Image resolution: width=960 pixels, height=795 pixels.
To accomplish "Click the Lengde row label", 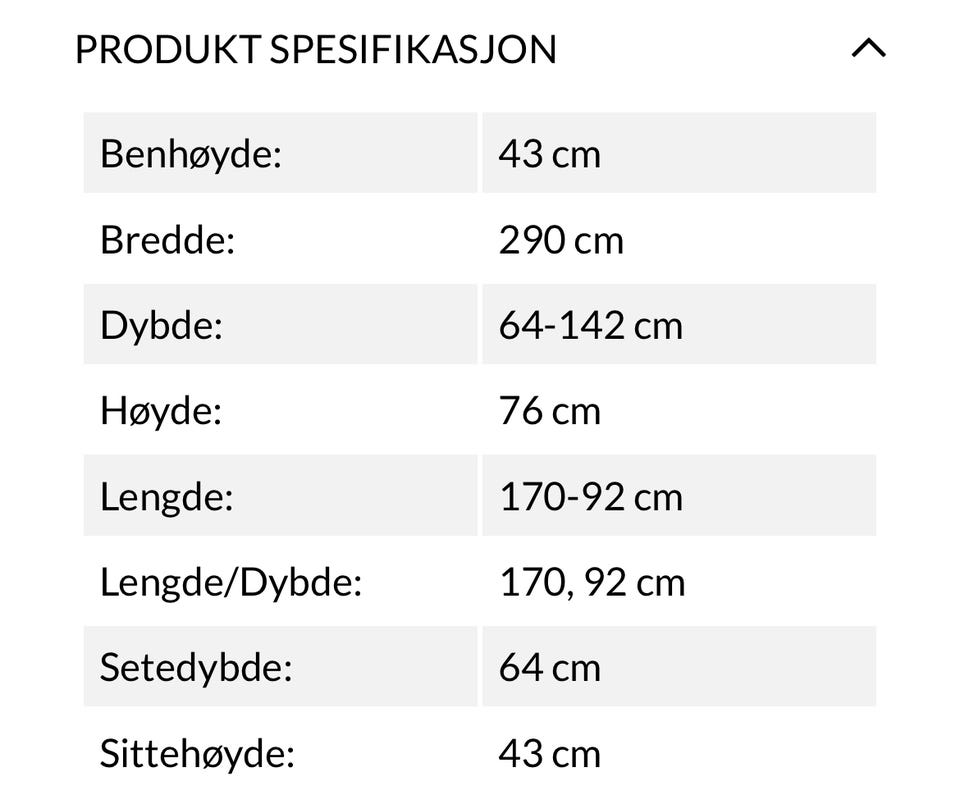I will coord(166,497).
